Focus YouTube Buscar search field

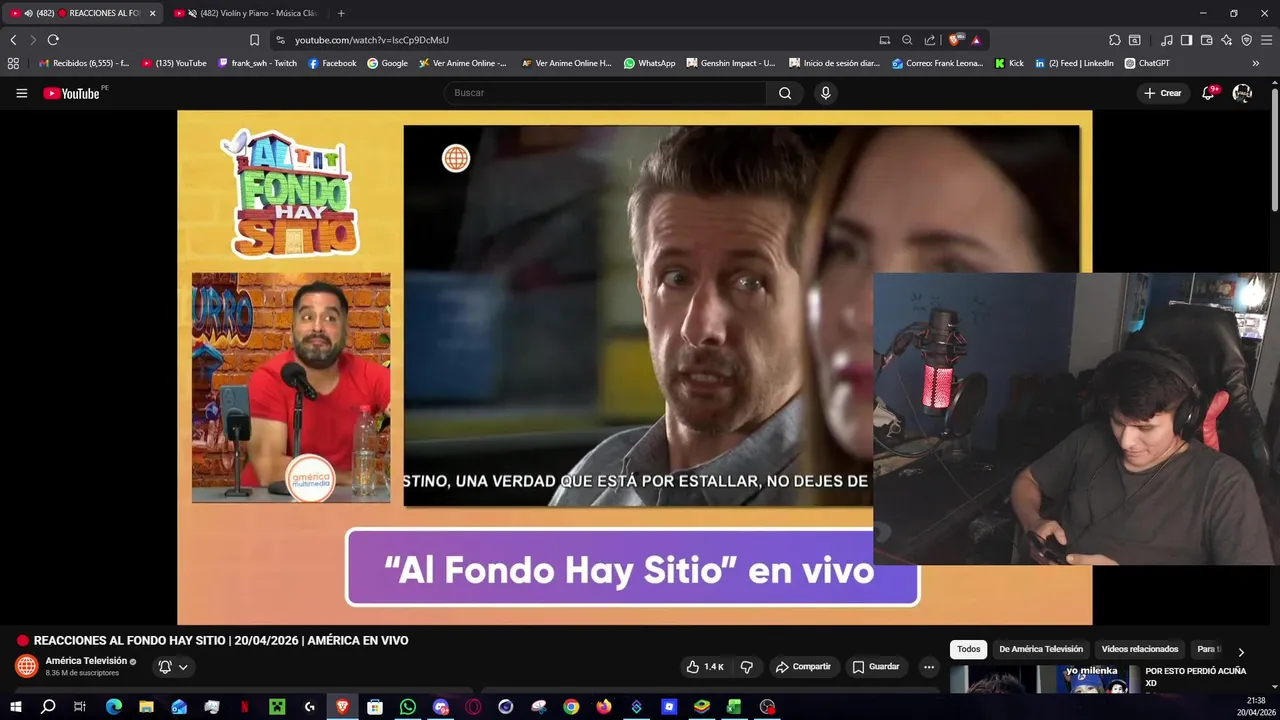click(x=605, y=93)
